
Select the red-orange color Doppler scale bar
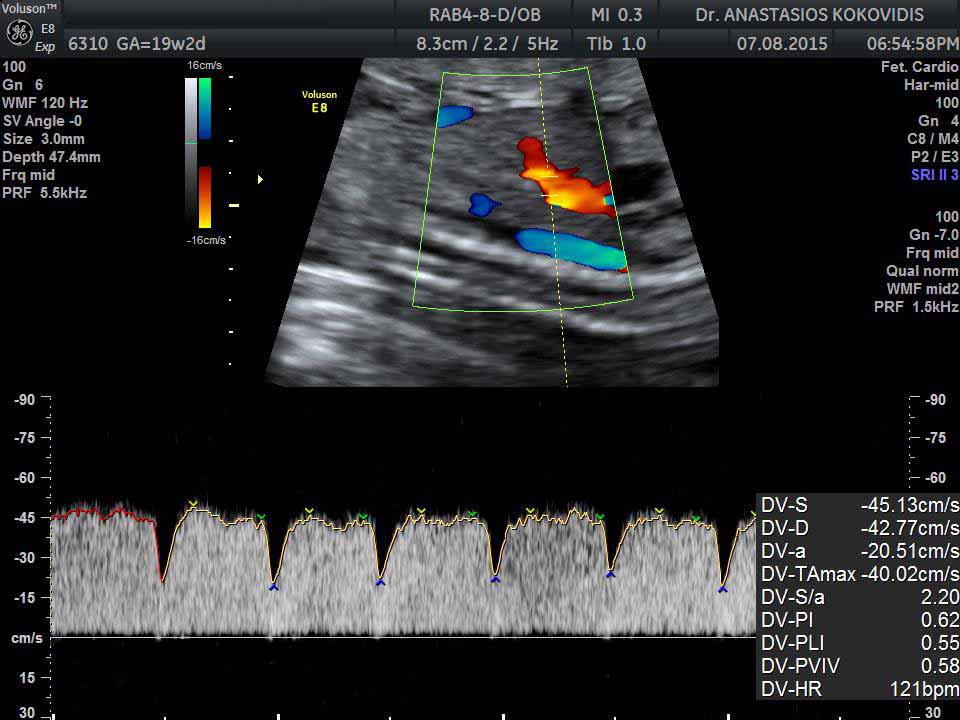tap(204, 197)
